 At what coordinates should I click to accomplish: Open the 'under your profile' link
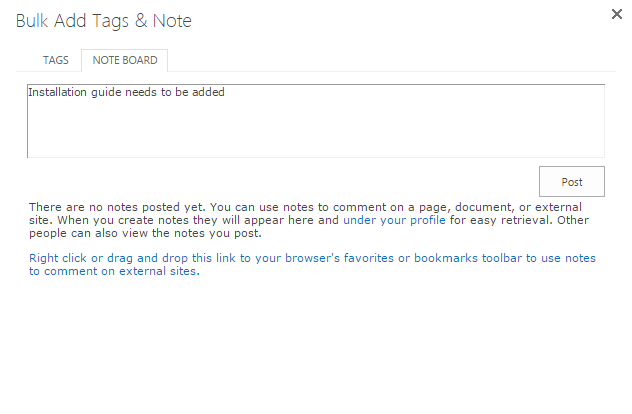point(394,219)
